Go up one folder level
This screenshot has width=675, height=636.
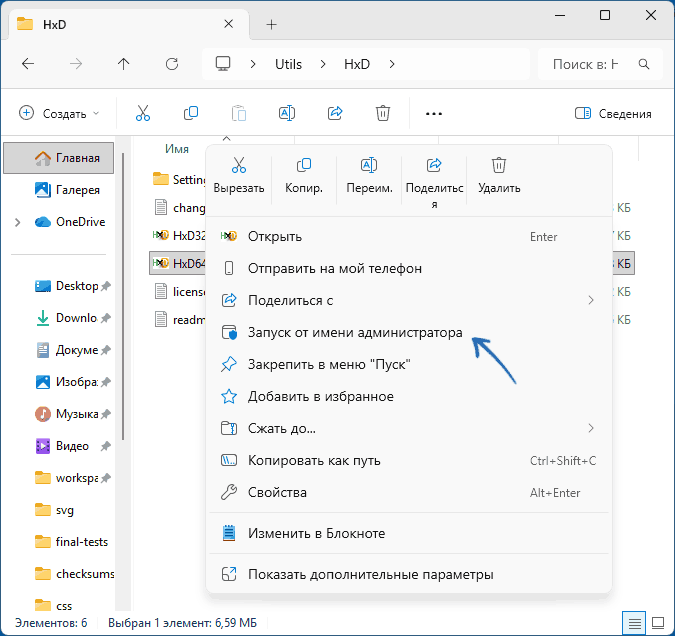coord(124,64)
